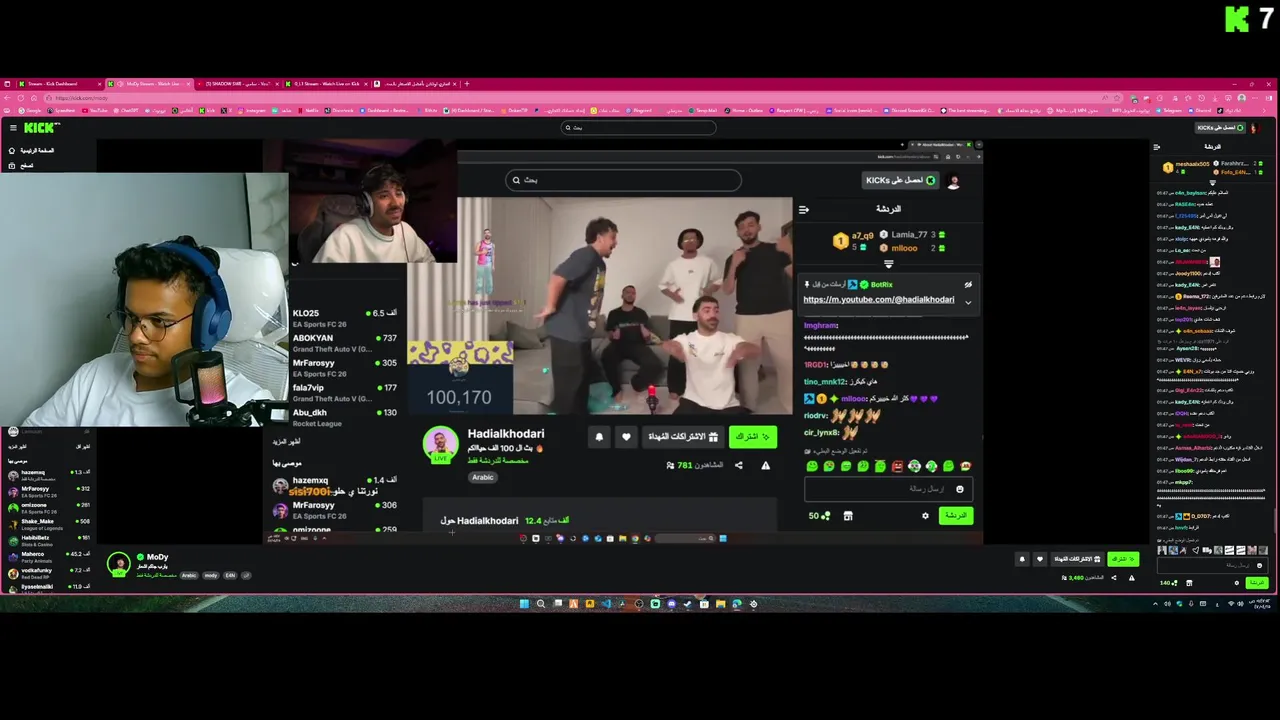The height and width of the screenshot is (720, 1280).
Task: Toggle MoDy's notification bell
Action: [x=1023, y=559]
